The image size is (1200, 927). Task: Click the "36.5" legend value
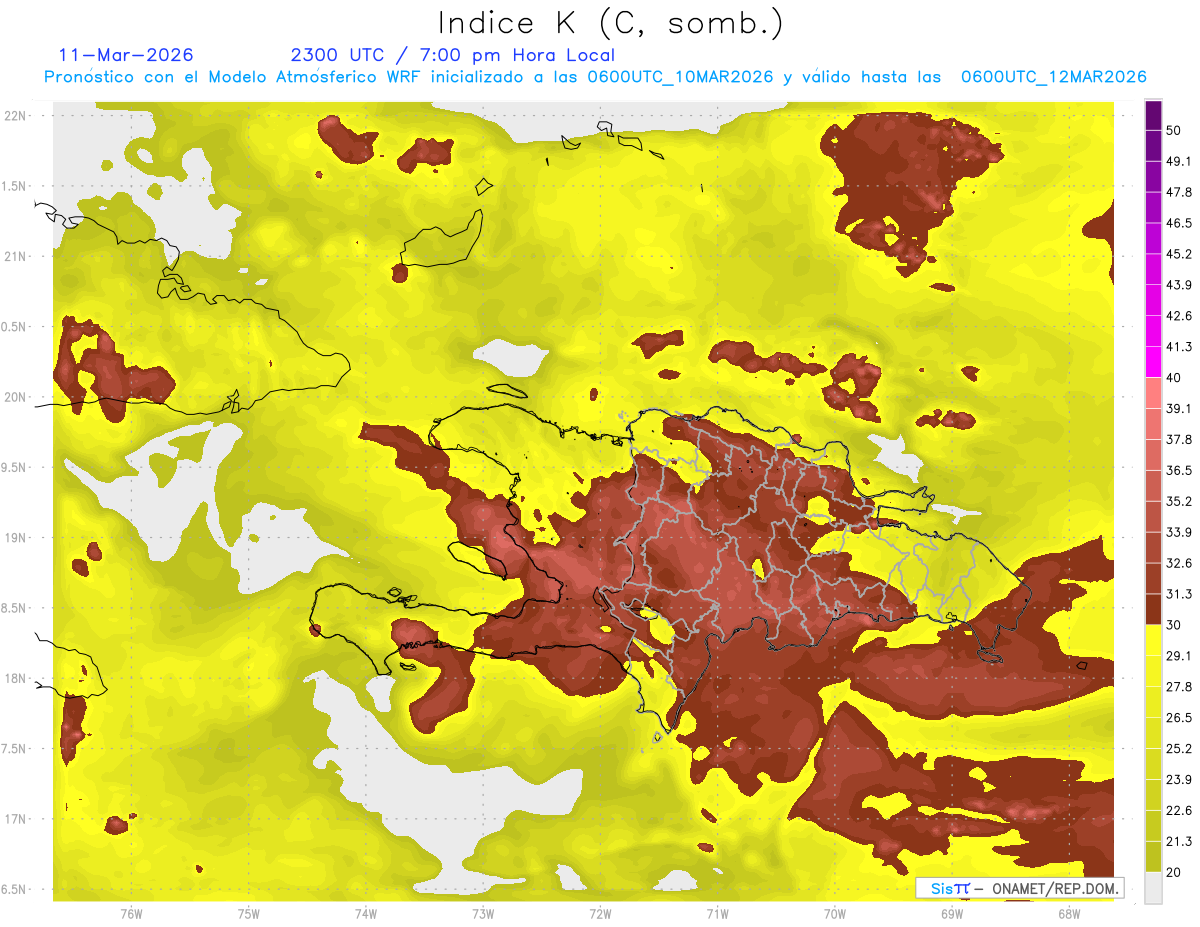1179,471
